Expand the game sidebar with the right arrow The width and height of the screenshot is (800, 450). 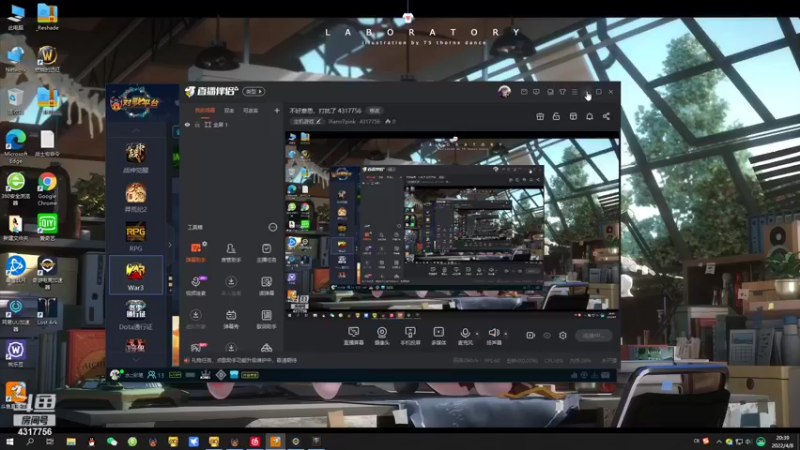[170, 245]
